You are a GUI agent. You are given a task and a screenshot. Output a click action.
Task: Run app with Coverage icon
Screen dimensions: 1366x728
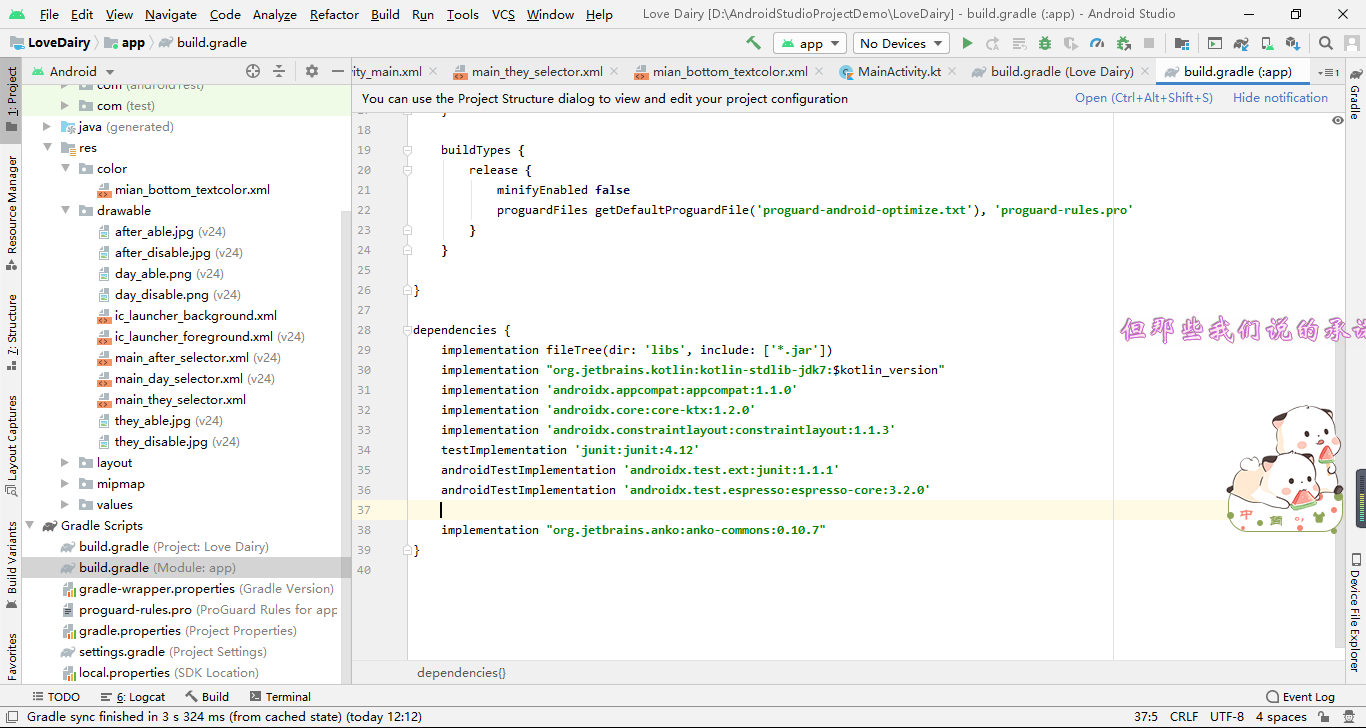pos(1071,43)
